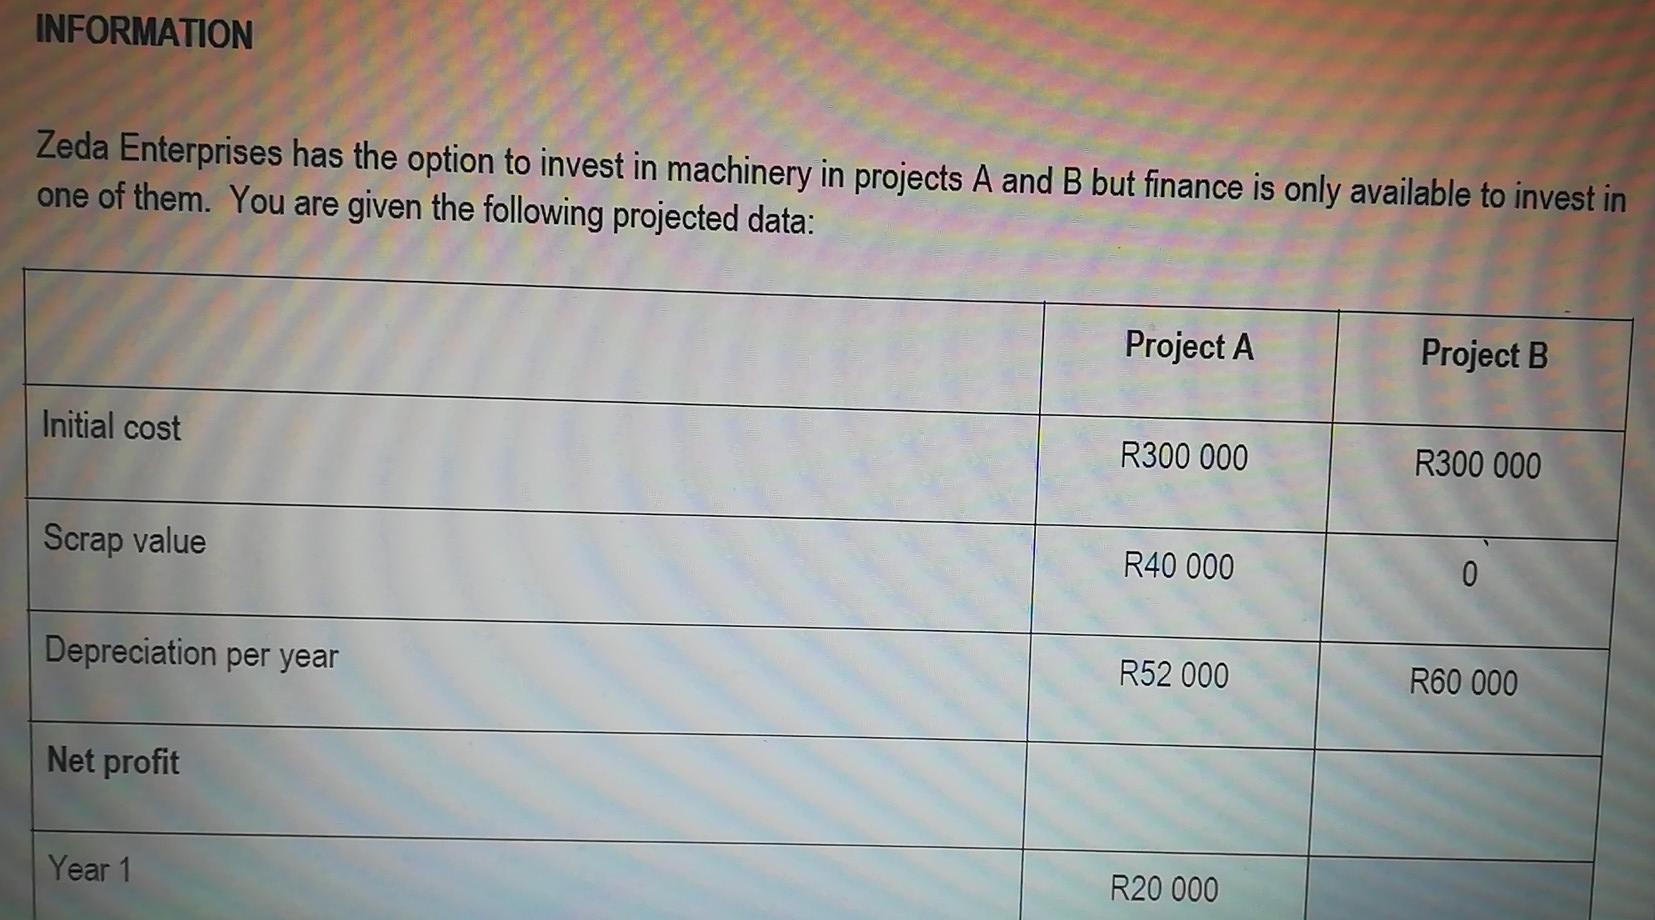Select the Scrap value row label
Viewport: 1655px width, 920px height.
pos(124,540)
